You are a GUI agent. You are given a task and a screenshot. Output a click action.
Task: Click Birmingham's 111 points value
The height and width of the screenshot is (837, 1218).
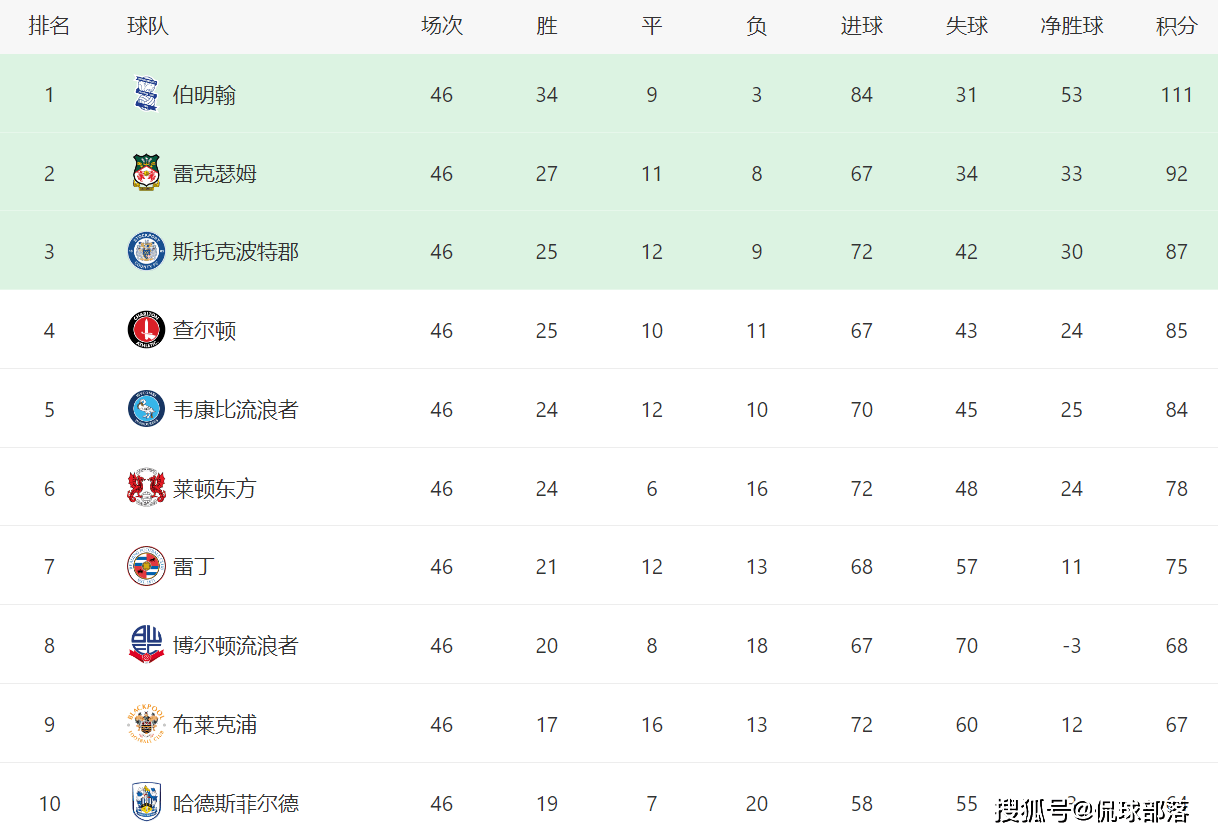click(x=1176, y=95)
